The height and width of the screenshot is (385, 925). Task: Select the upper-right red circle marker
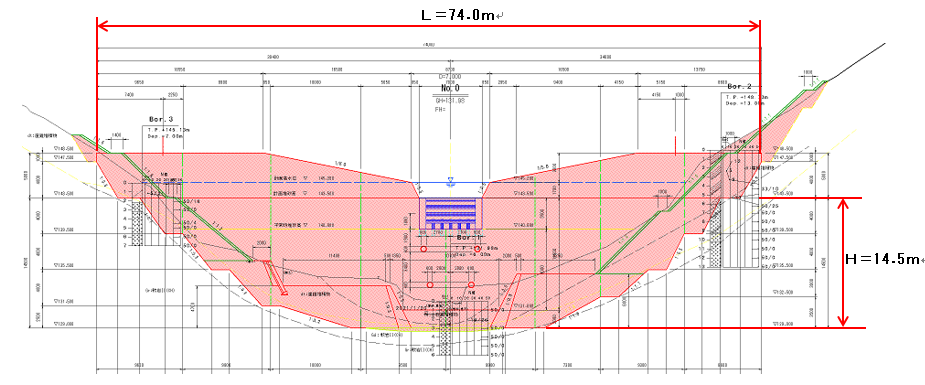click(x=477, y=249)
